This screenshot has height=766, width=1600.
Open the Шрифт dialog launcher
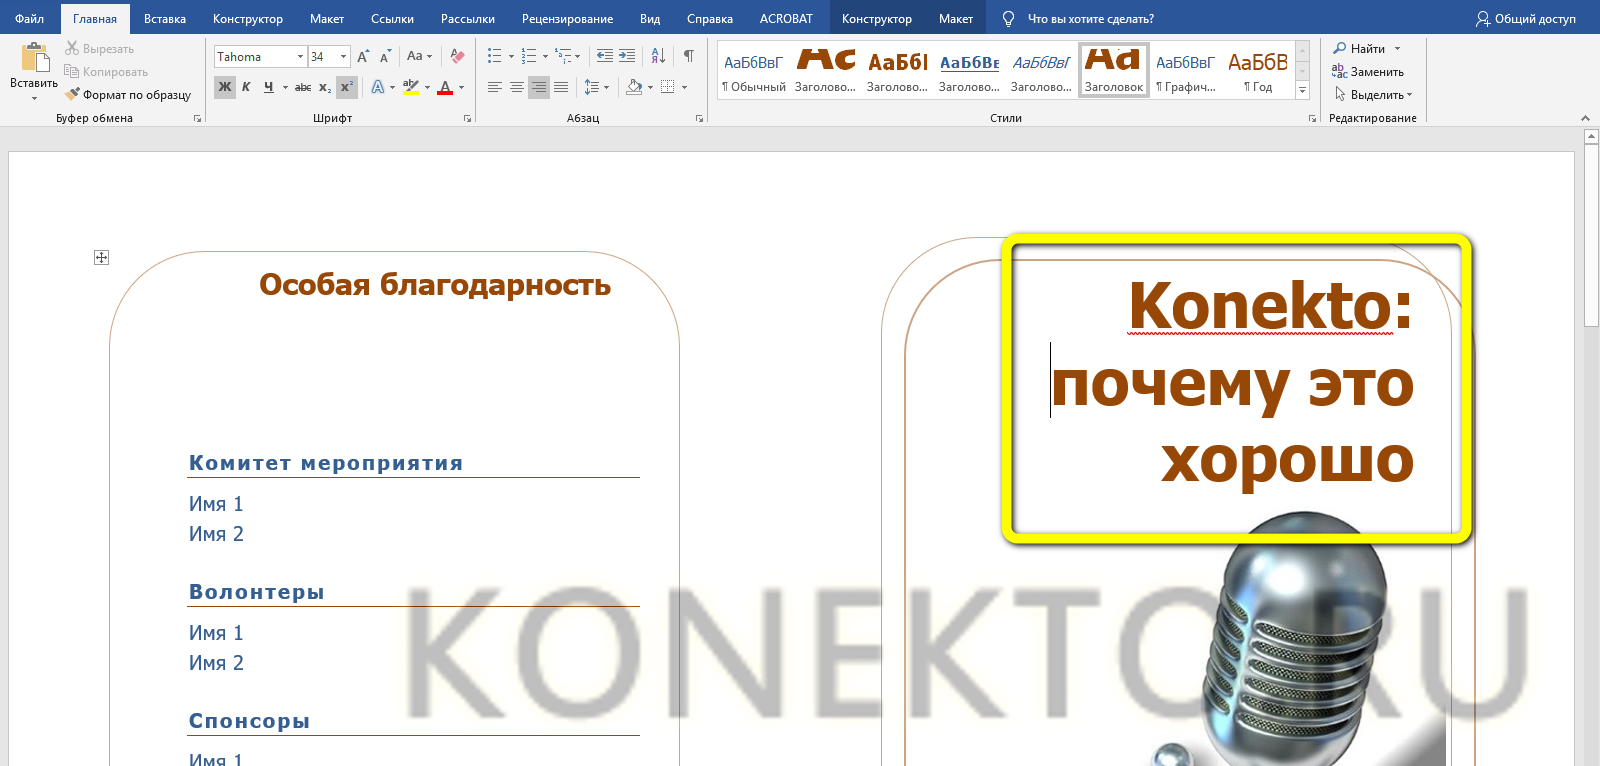[467, 118]
